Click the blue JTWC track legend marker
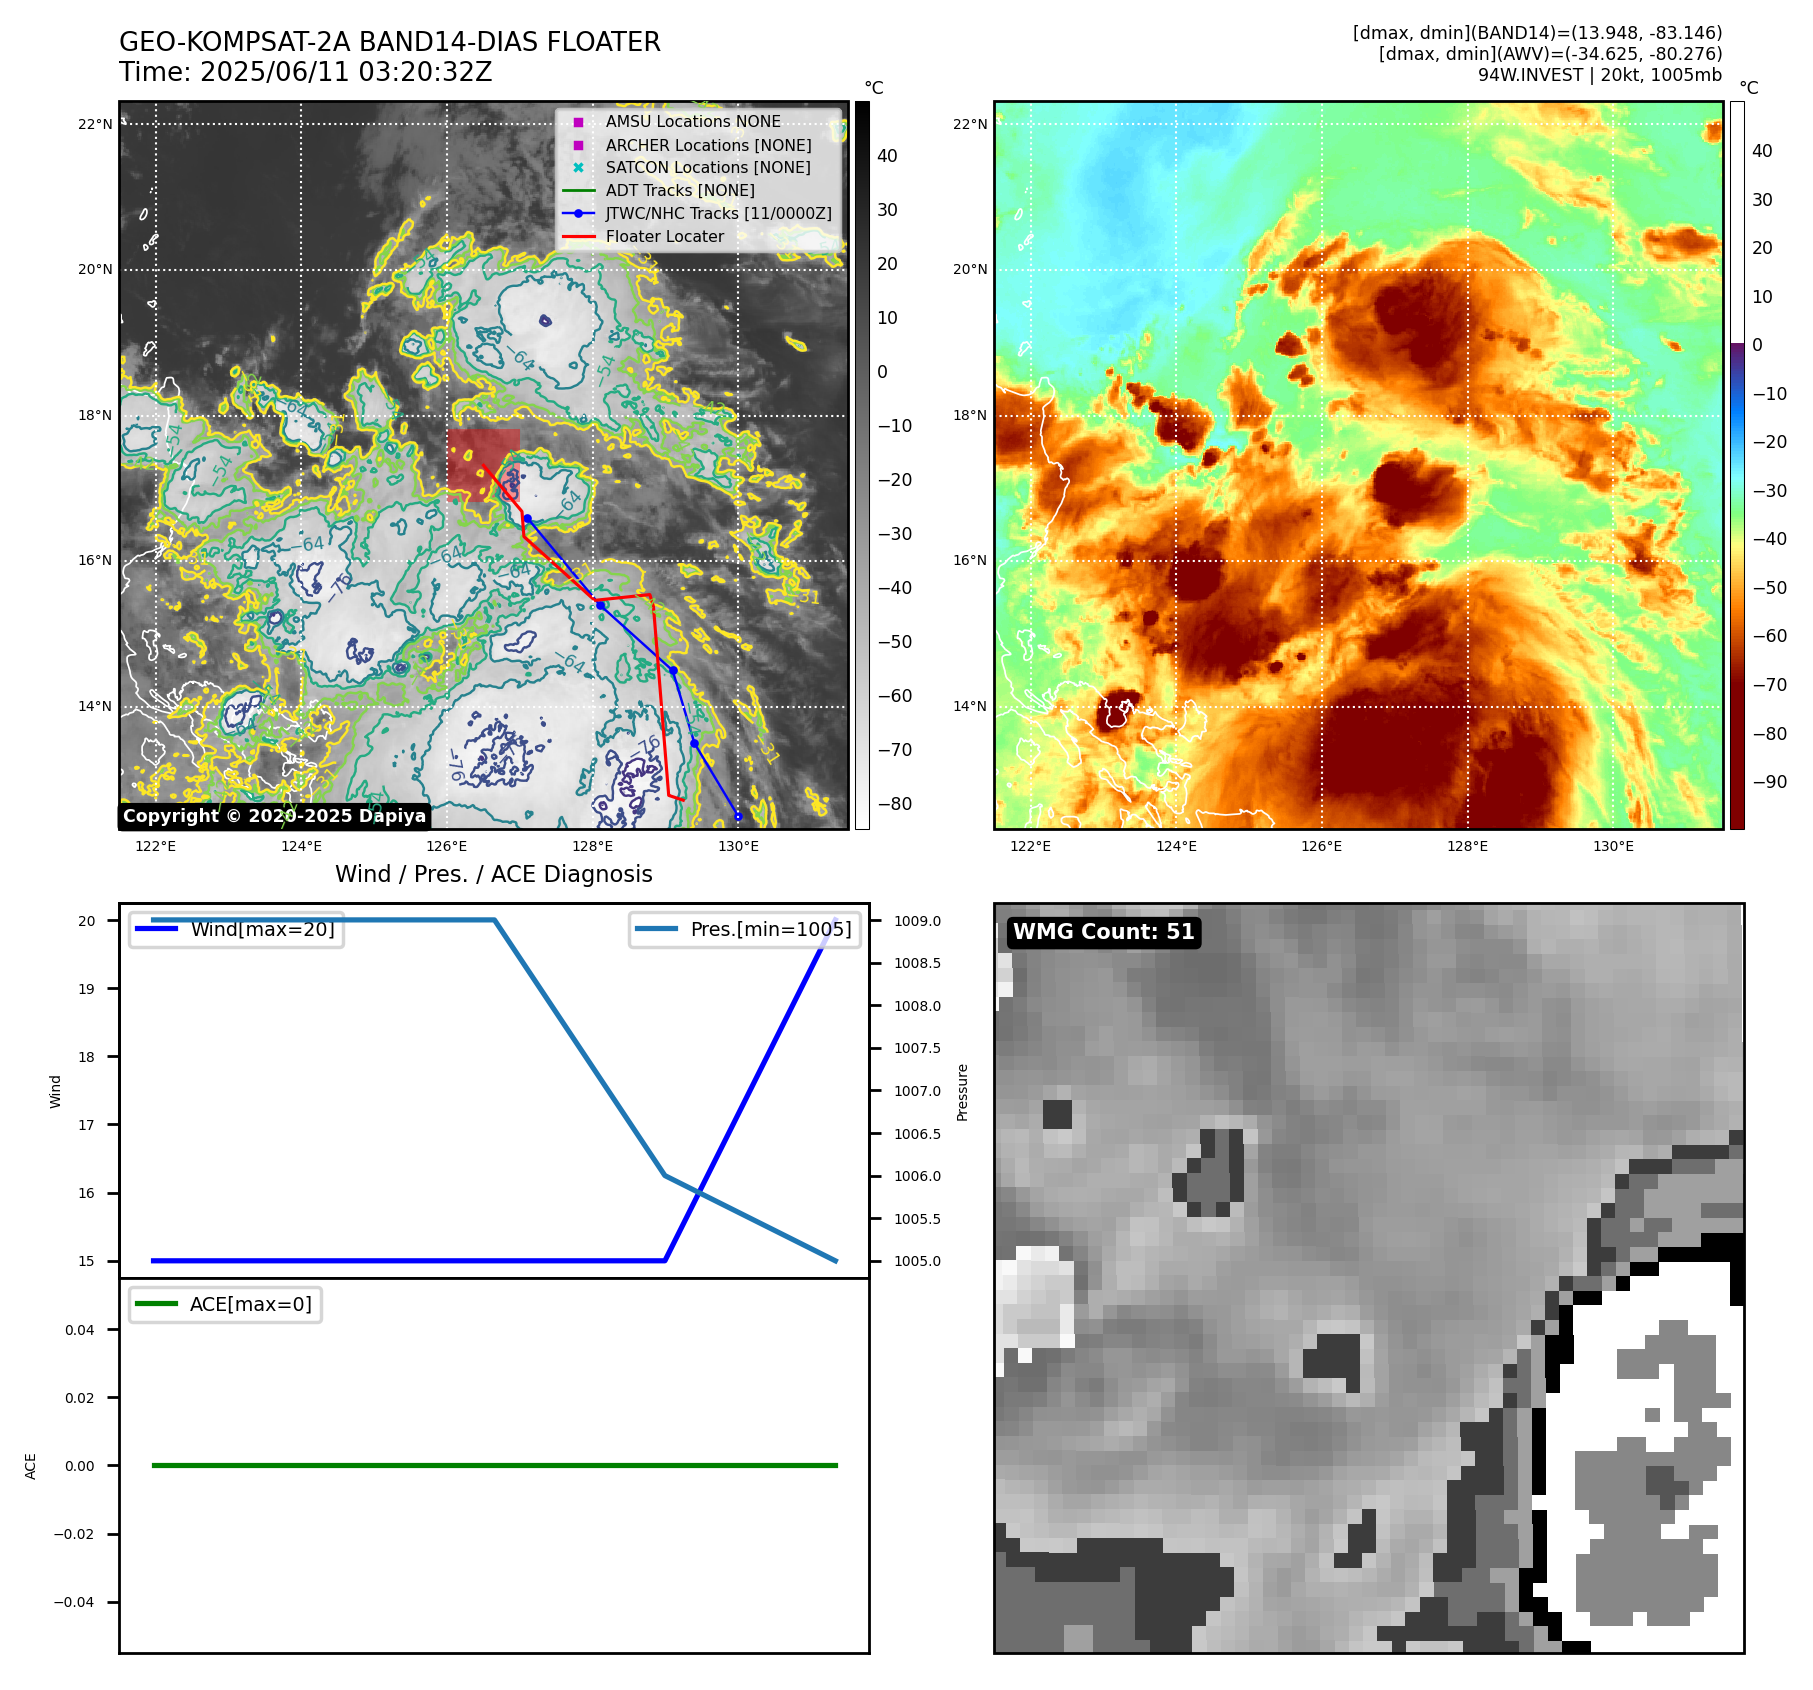The height and width of the screenshot is (1690, 1813). (x=578, y=214)
